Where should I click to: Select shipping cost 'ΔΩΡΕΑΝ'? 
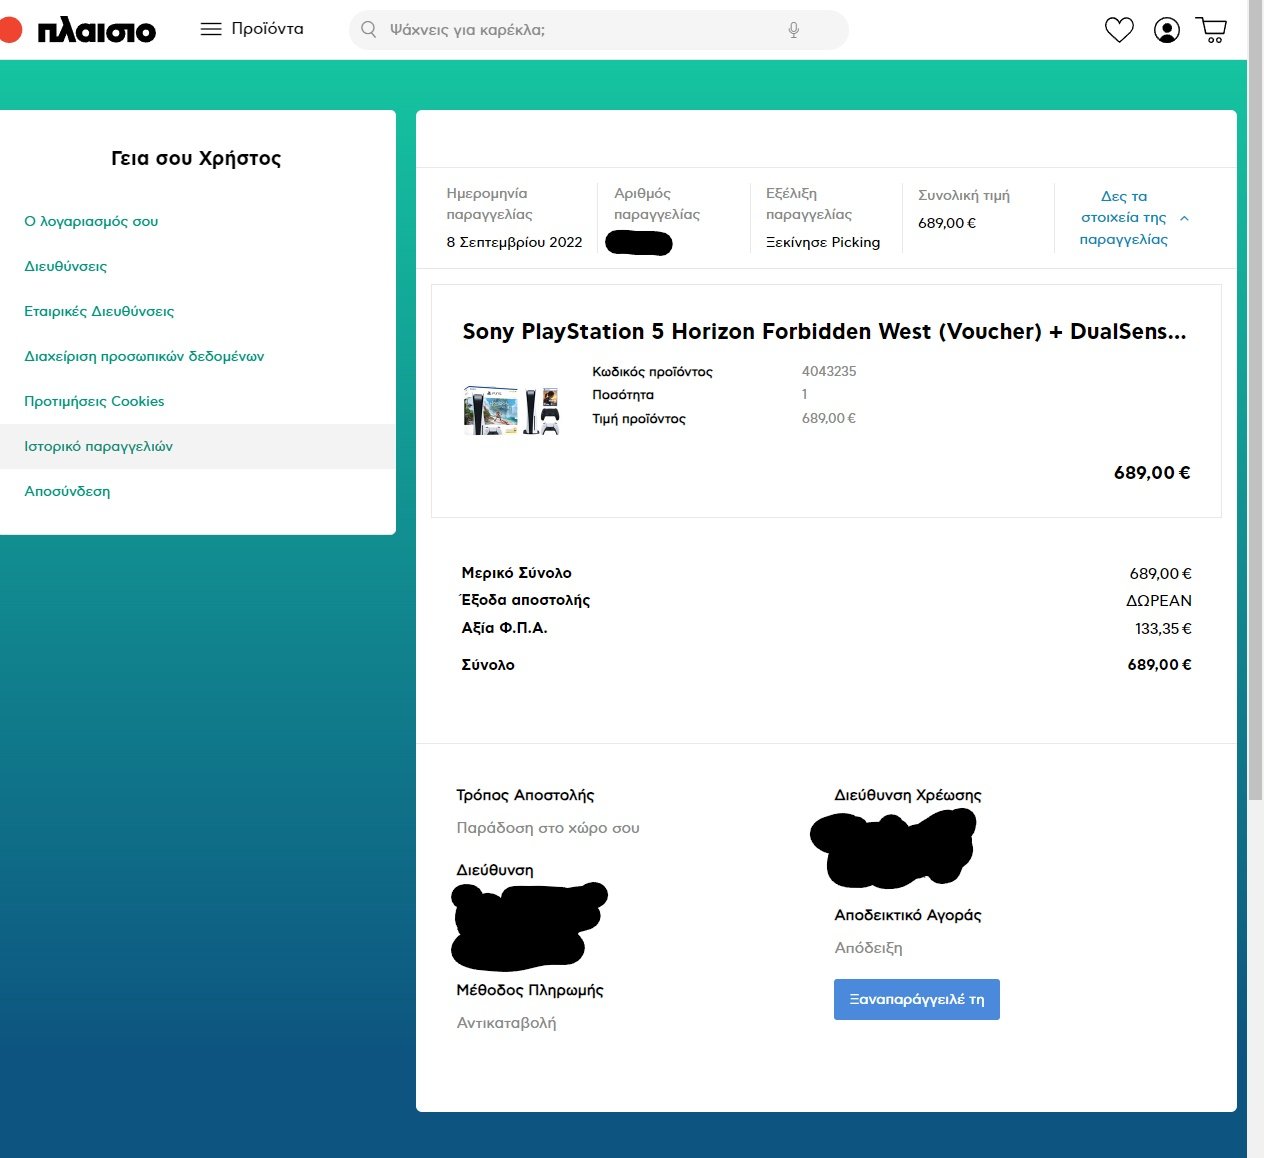click(x=1159, y=601)
